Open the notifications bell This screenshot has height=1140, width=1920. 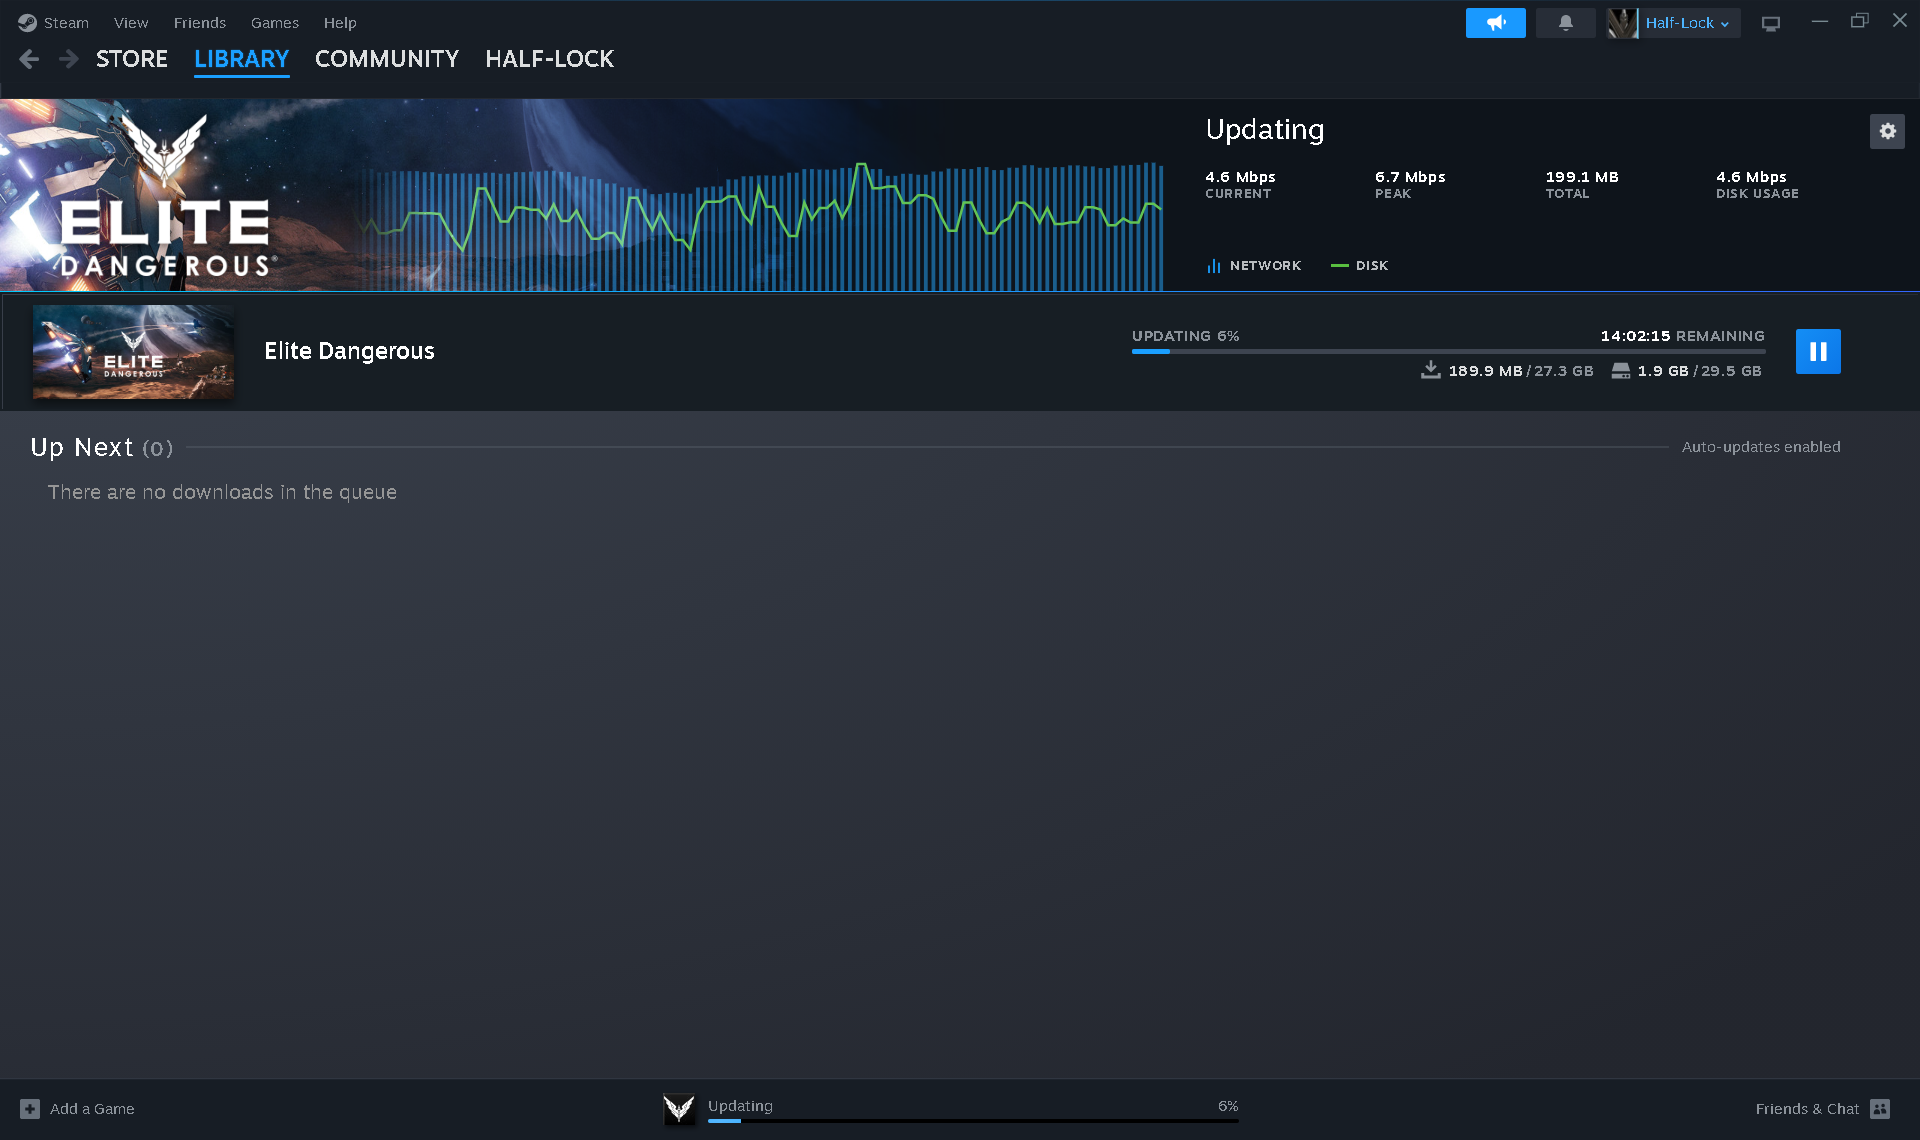click(1565, 22)
